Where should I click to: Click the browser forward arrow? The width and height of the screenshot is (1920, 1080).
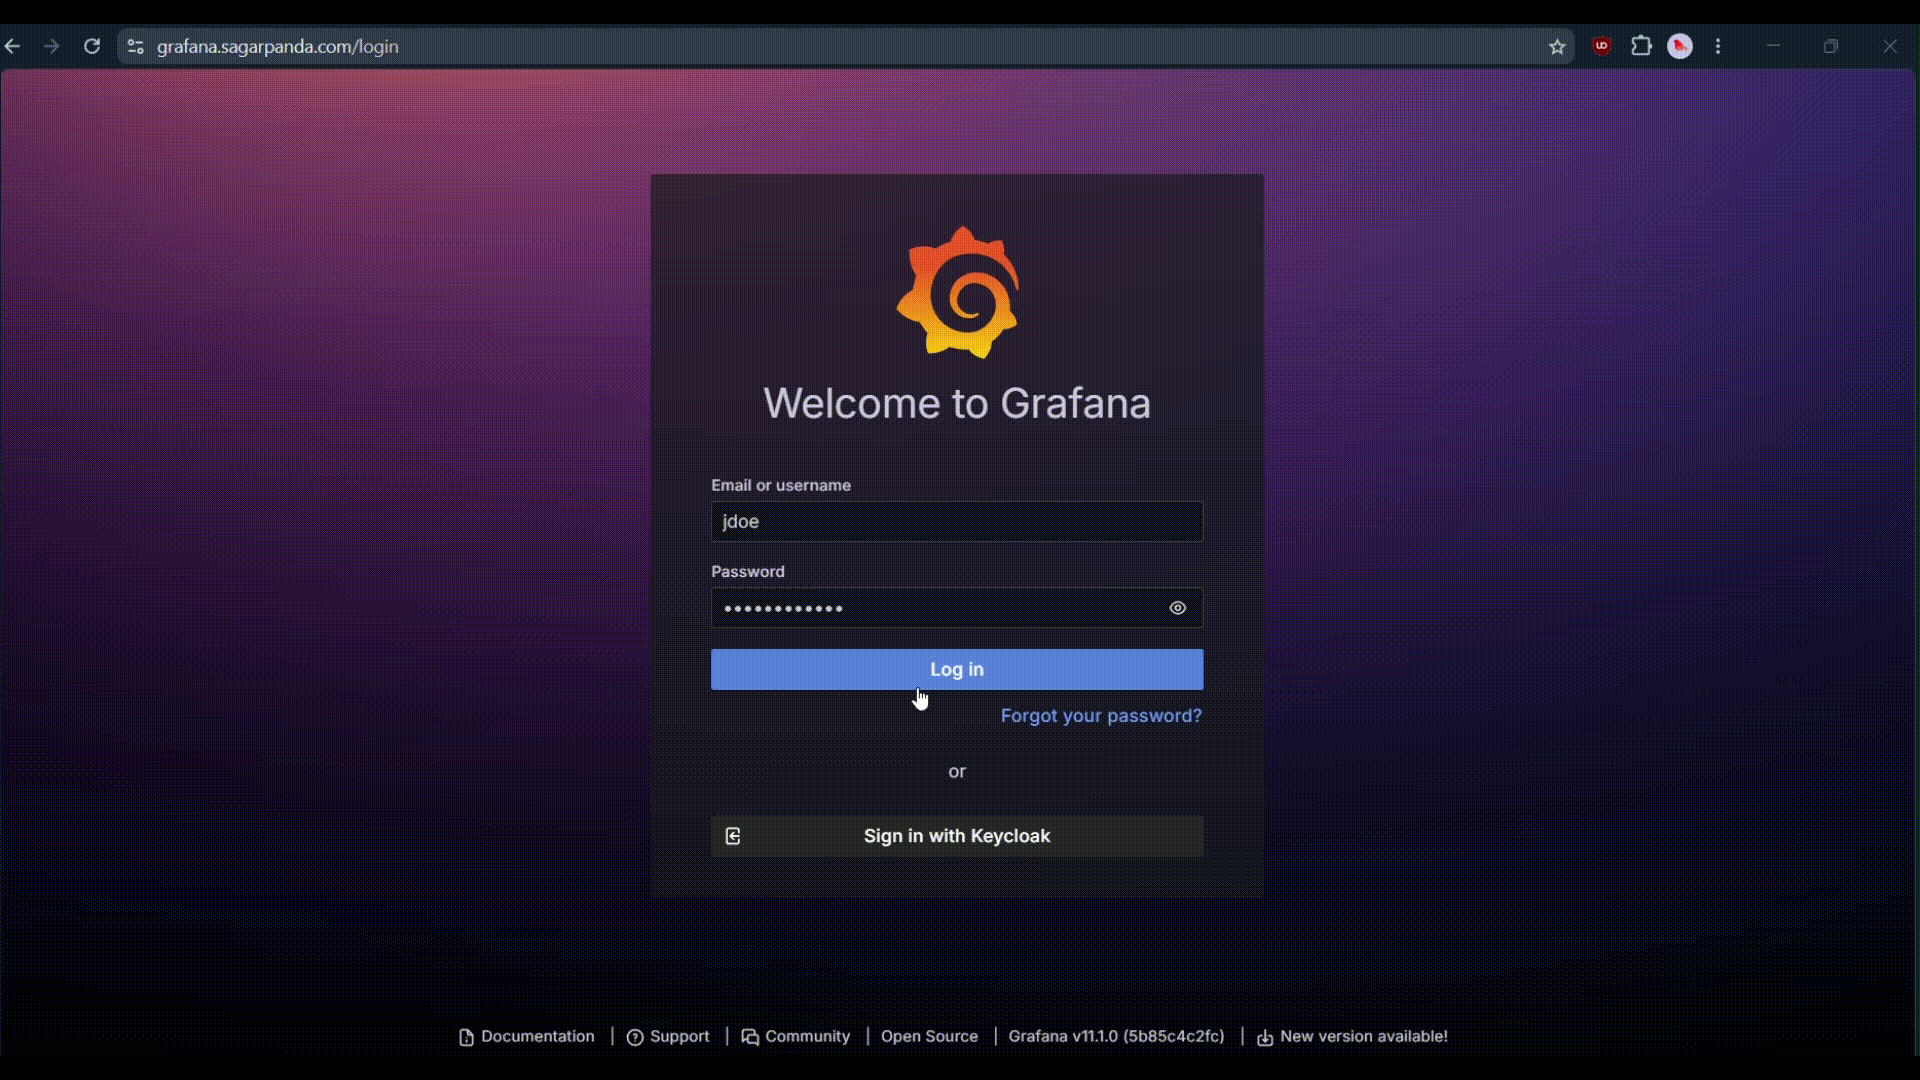[x=51, y=46]
